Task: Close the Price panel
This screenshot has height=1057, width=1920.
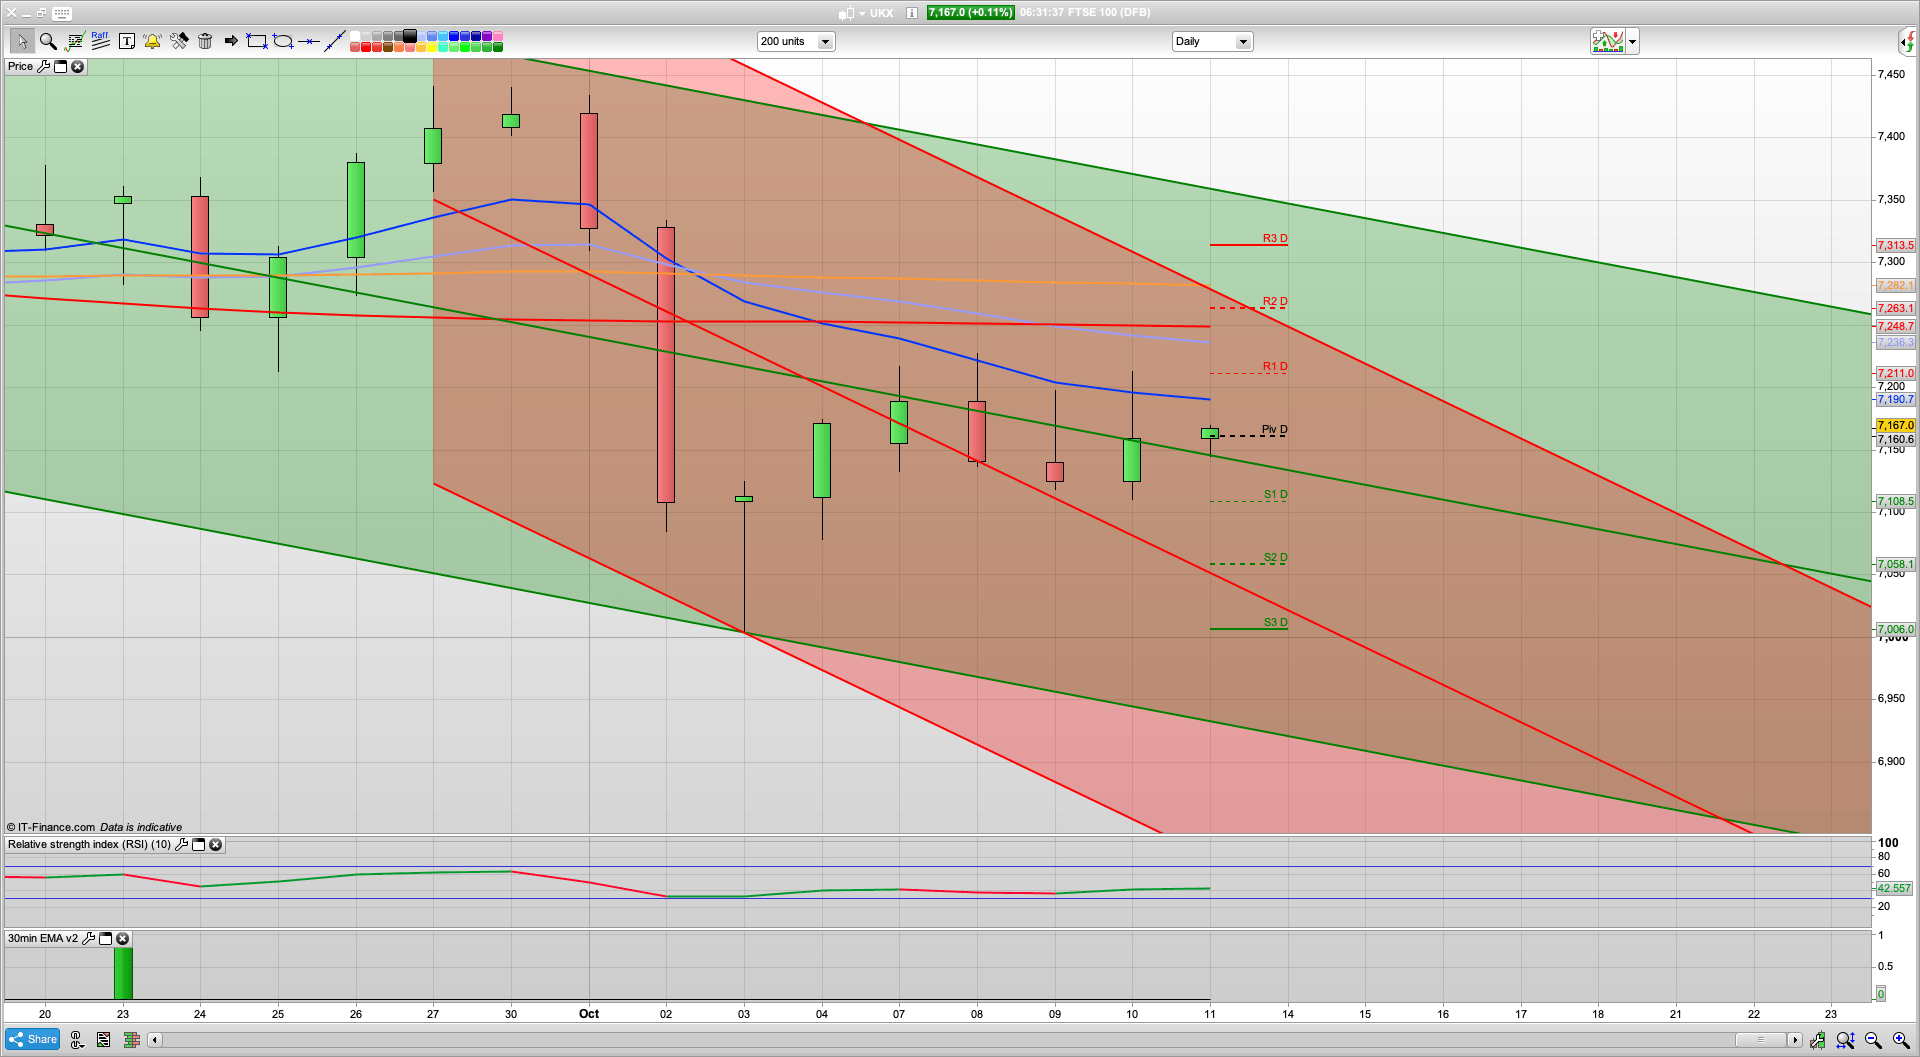Action: (77, 66)
